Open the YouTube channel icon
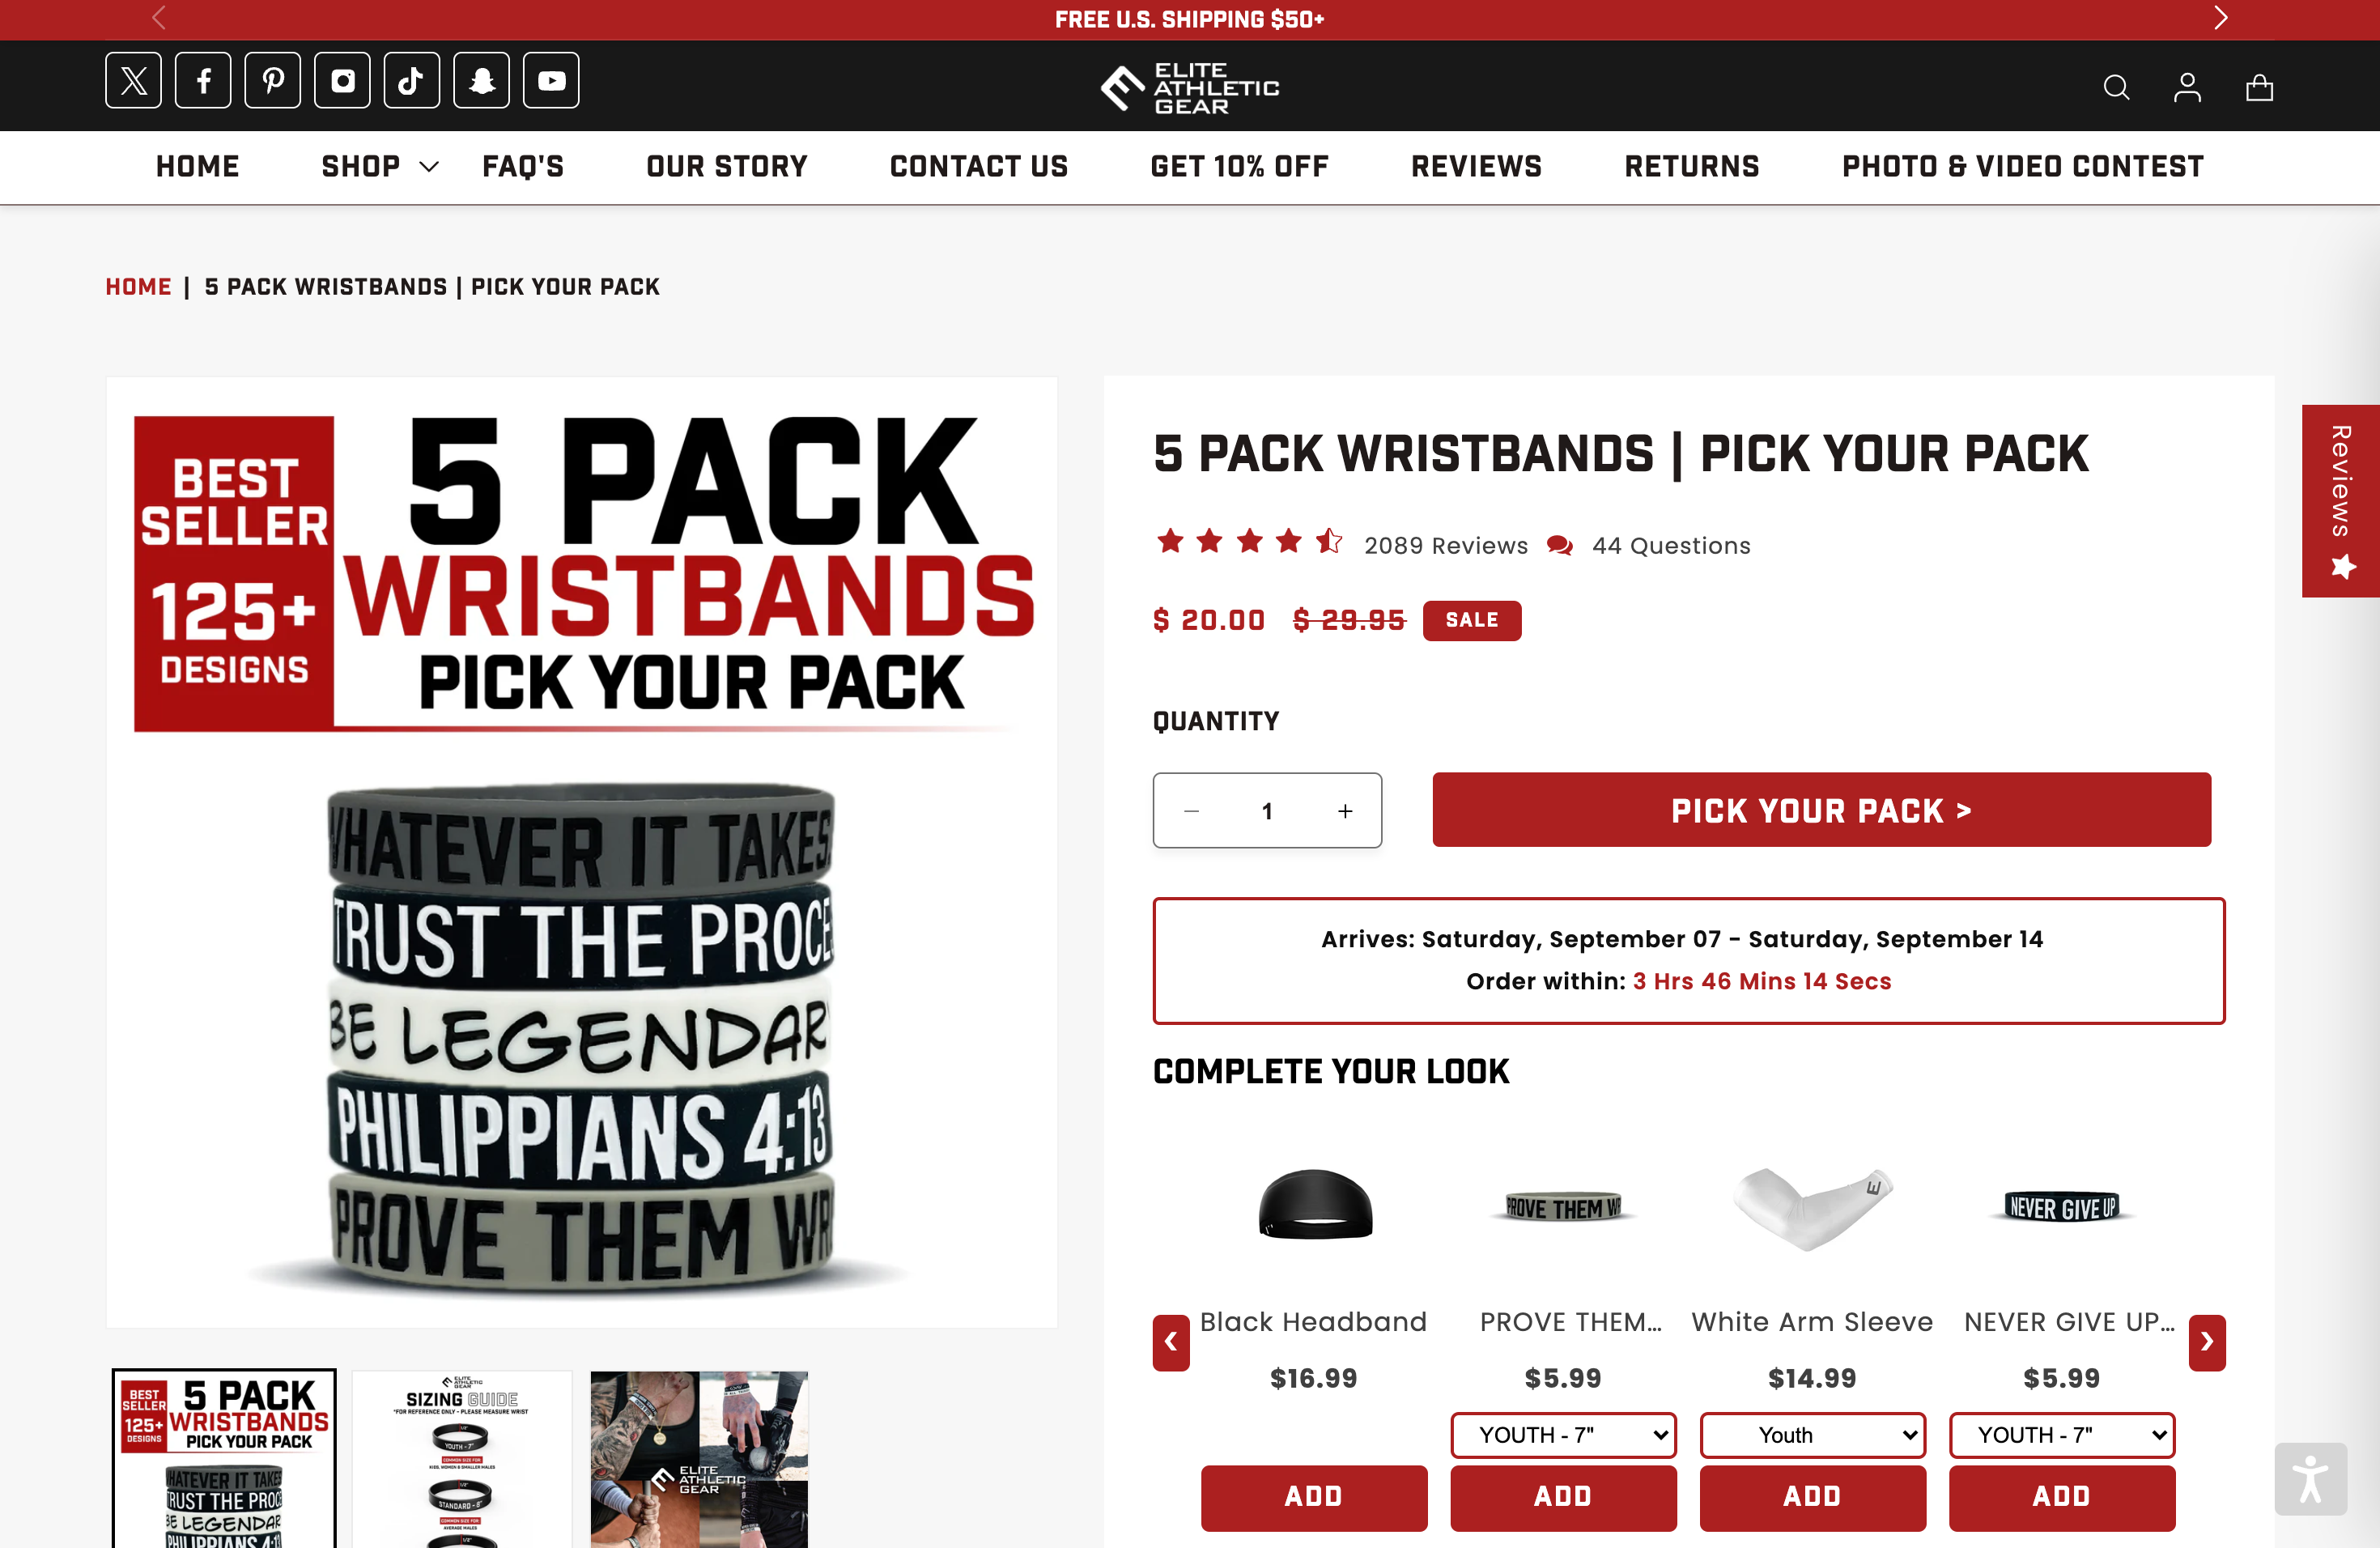Viewport: 2380px width, 1548px height. tap(552, 80)
